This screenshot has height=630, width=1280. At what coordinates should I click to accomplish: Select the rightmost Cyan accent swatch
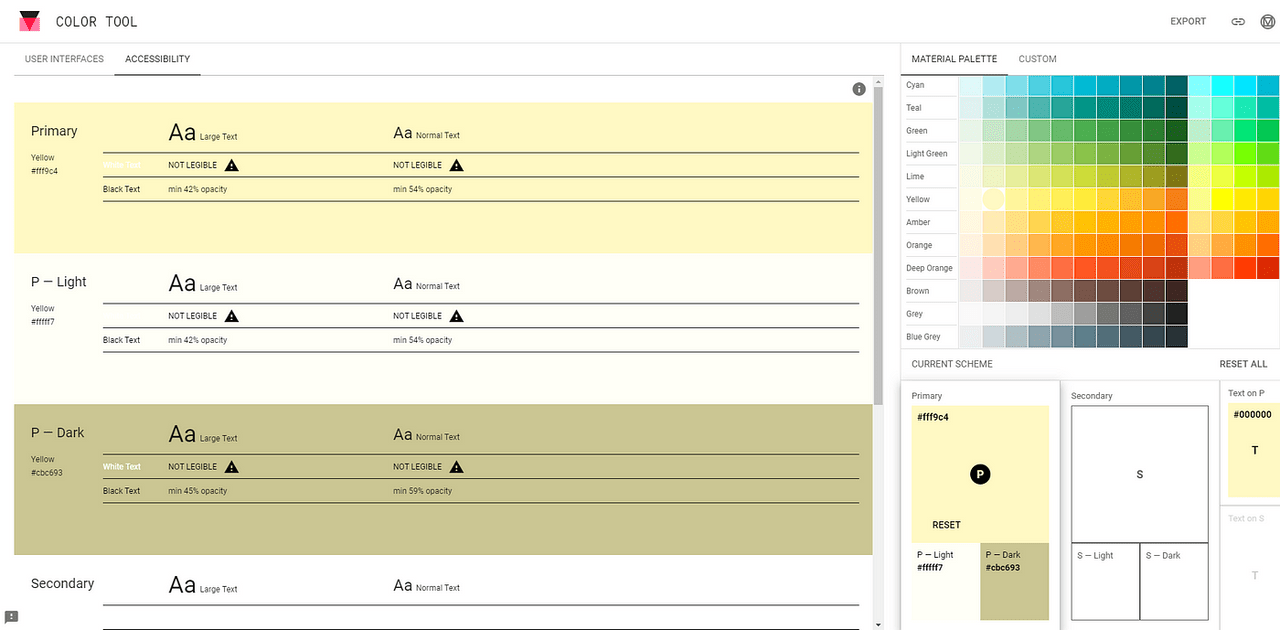pyautogui.click(x=1268, y=86)
